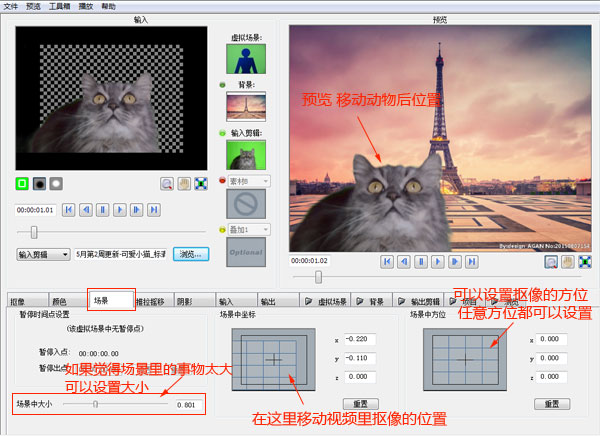This screenshot has height=436, width=600.
Task: Click the input timecode field 00:00:01.01
Action: tap(35, 210)
